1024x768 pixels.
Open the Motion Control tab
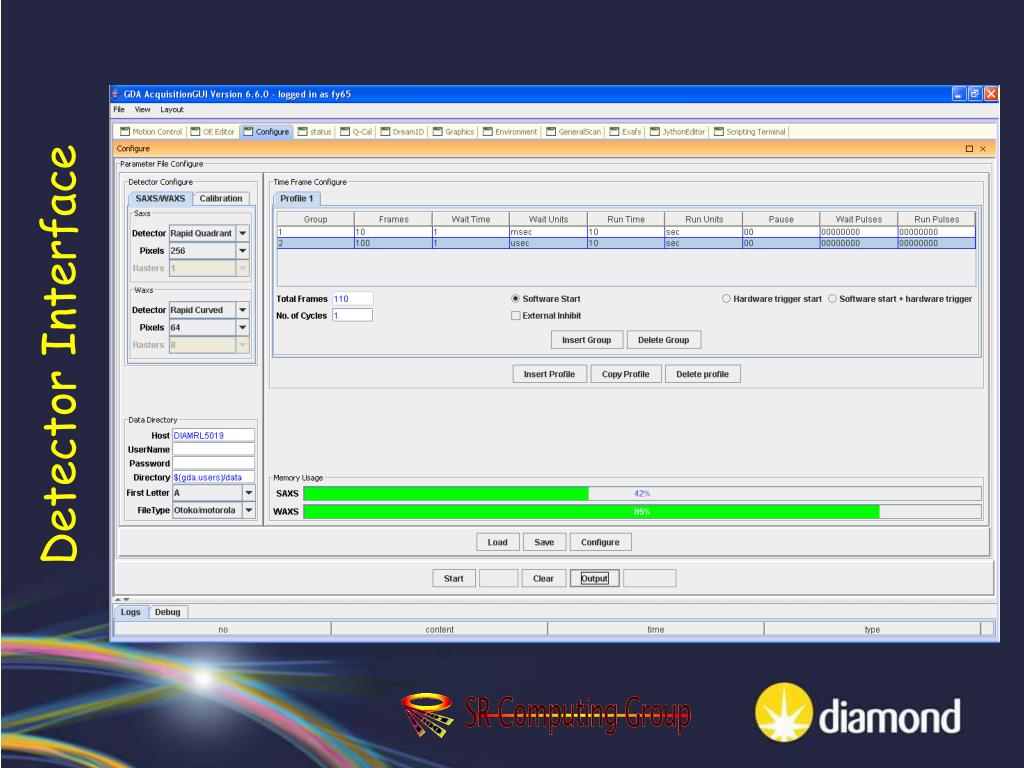151,132
